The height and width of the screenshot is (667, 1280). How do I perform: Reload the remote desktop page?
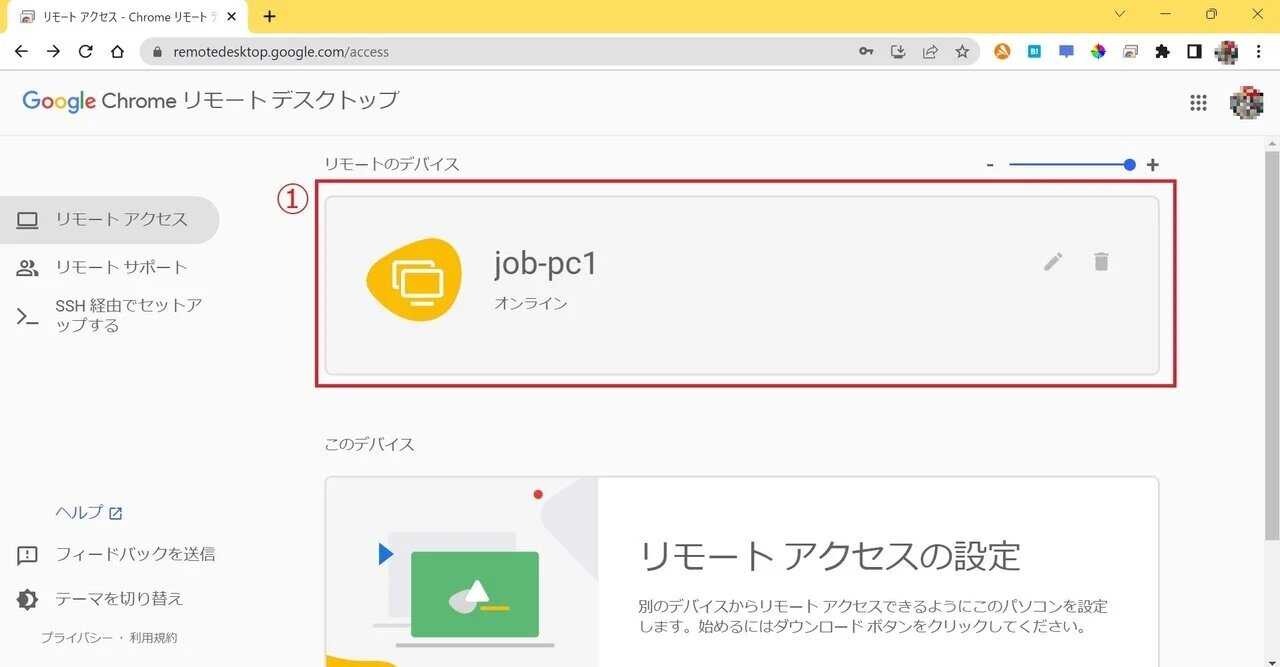click(85, 52)
